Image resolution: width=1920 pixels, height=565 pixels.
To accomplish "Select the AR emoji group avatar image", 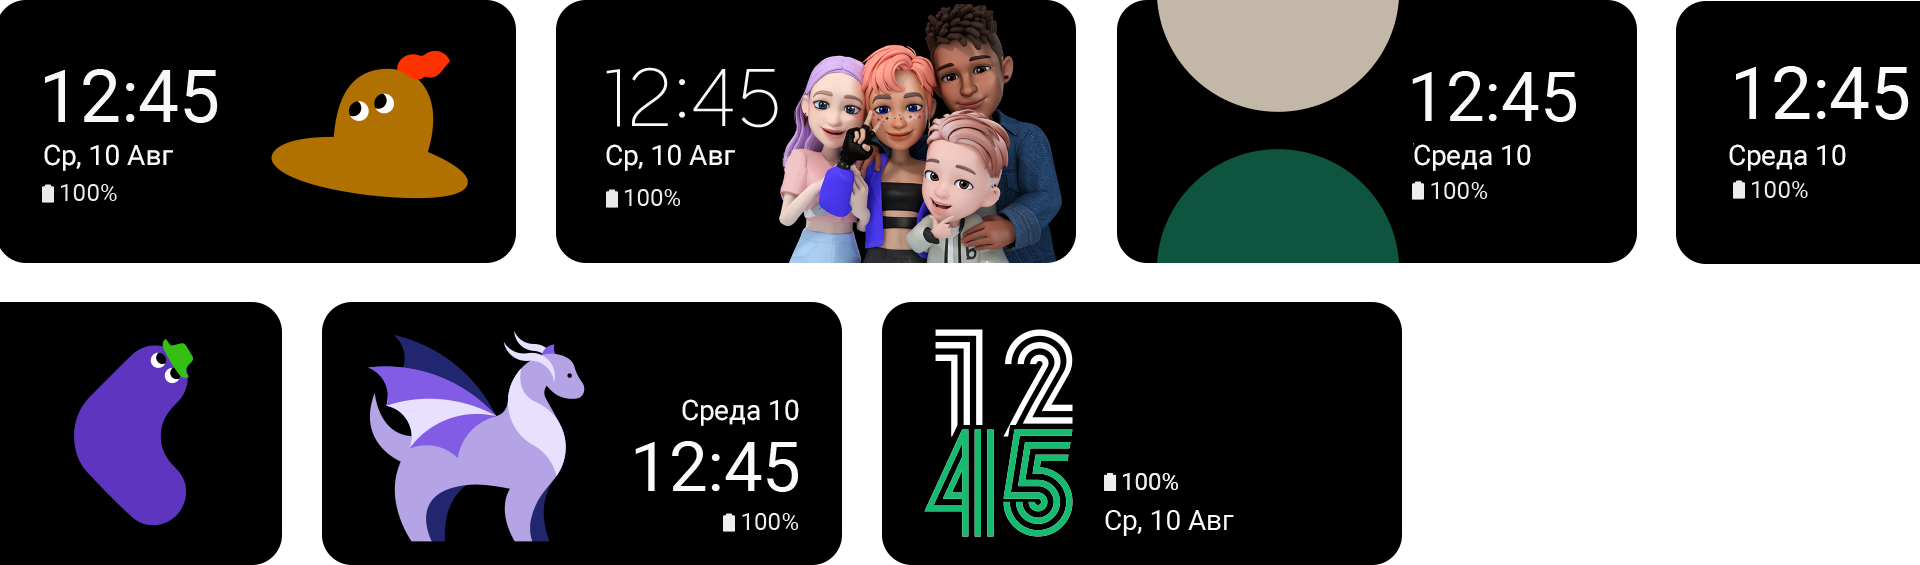I will [x=920, y=135].
